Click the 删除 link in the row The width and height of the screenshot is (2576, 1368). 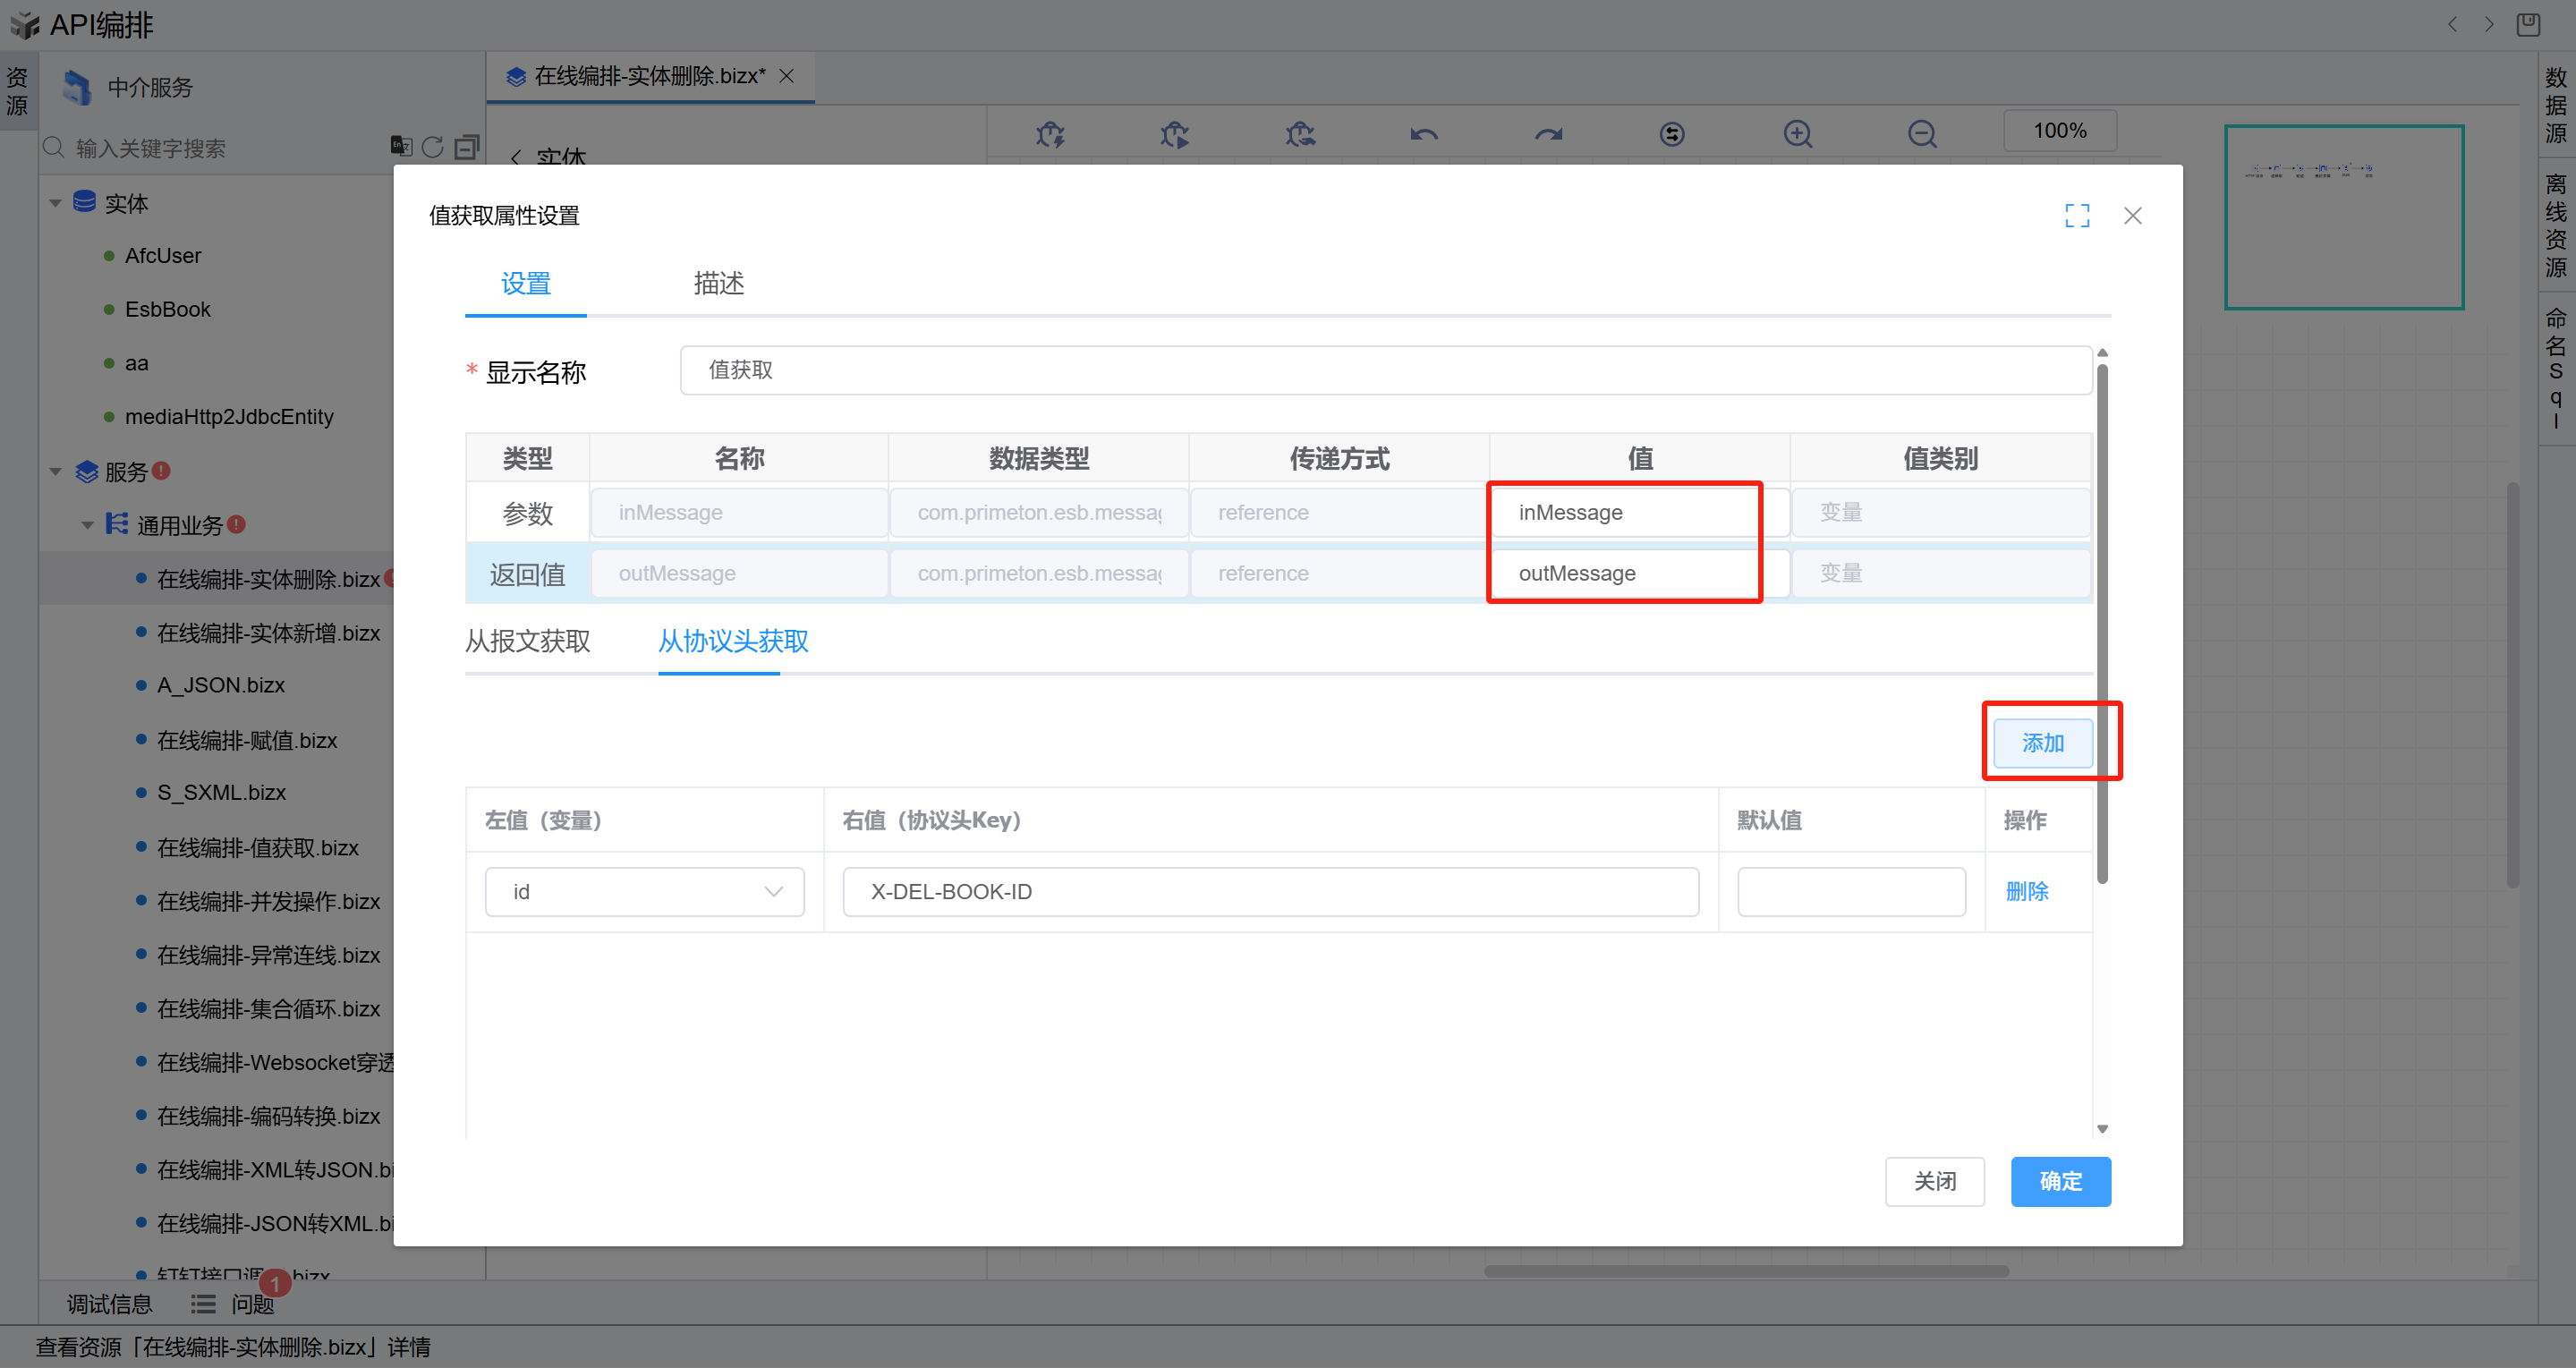click(x=2026, y=891)
